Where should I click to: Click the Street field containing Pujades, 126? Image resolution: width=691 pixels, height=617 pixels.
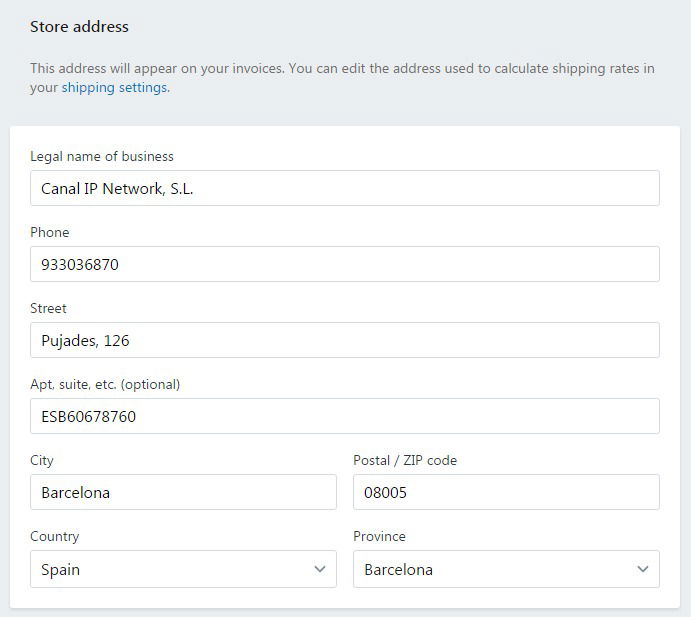(344, 340)
